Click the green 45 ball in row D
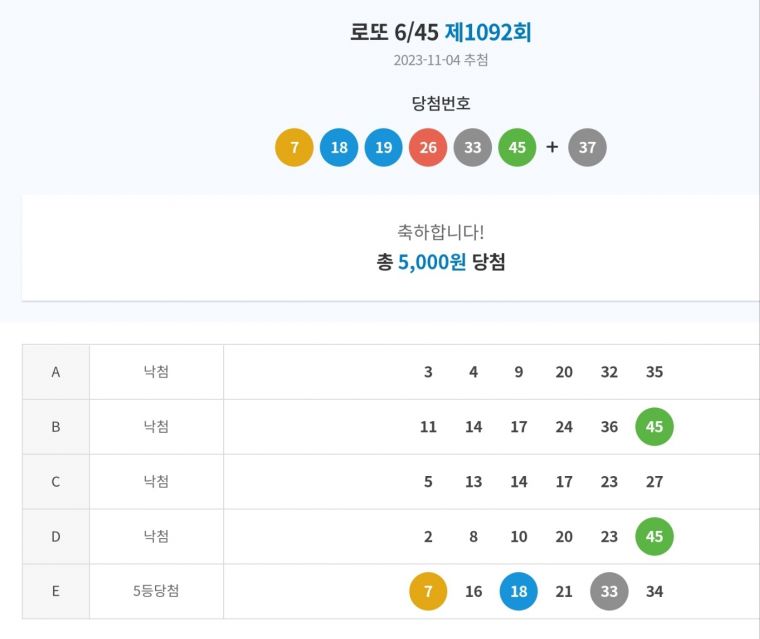760x639 pixels. click(x=654, y=537)
